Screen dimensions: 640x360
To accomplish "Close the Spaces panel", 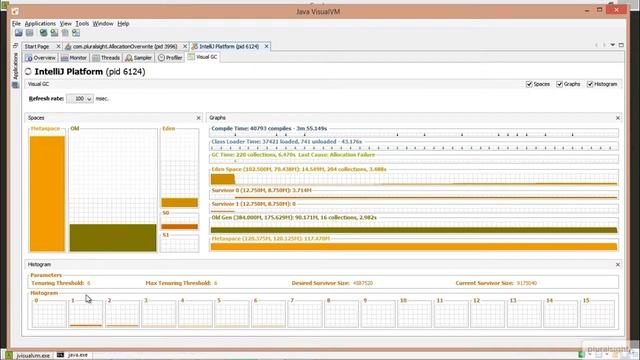I will 199,118.
